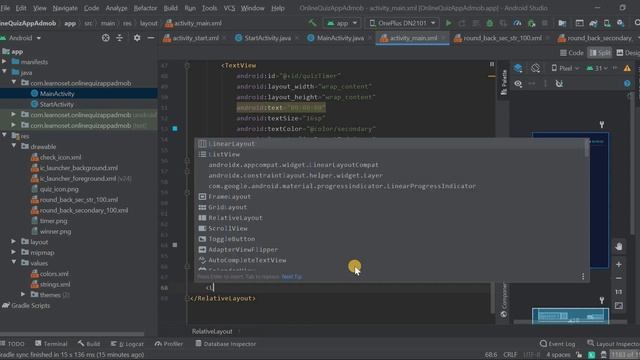640x360 pixels.
Task: Click autocomplete popup scrollbar
Action: 587,149
